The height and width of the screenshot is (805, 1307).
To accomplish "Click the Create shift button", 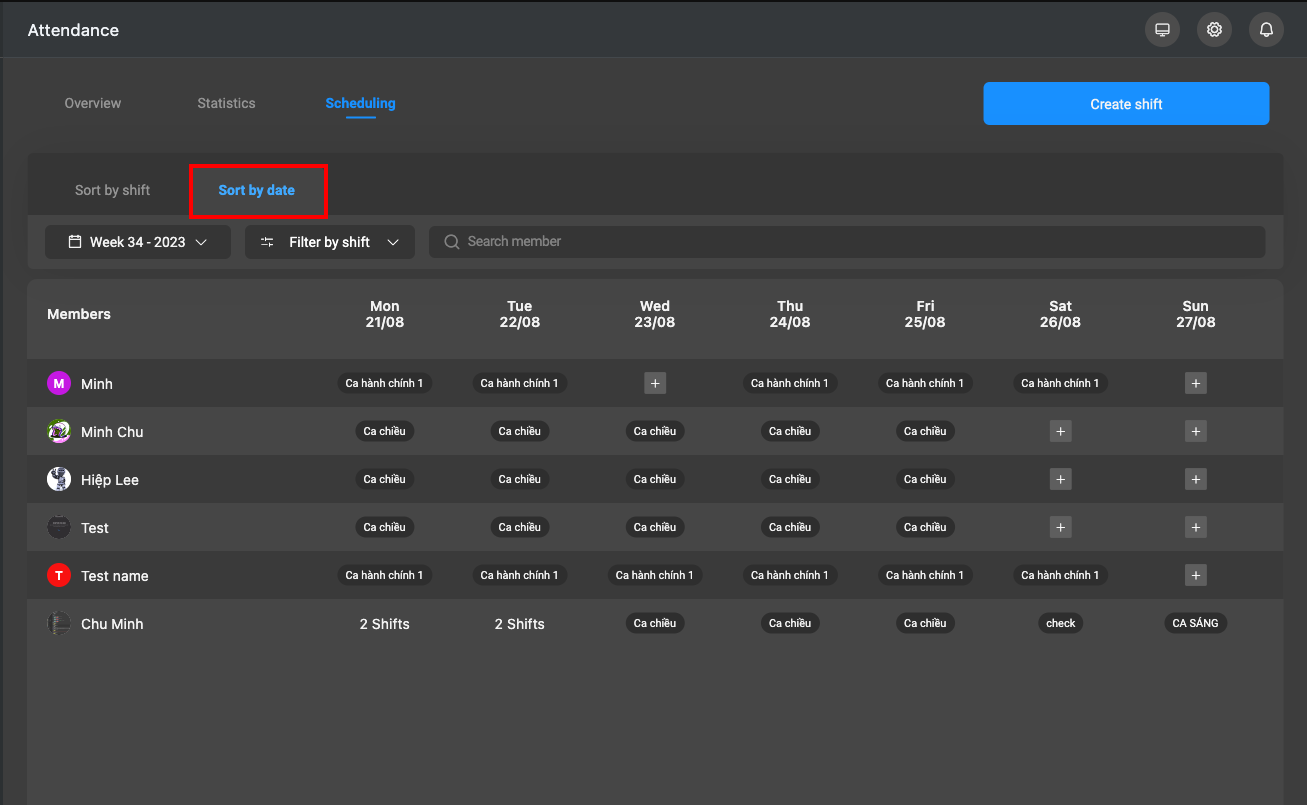I will click(x=1126, y=104).
